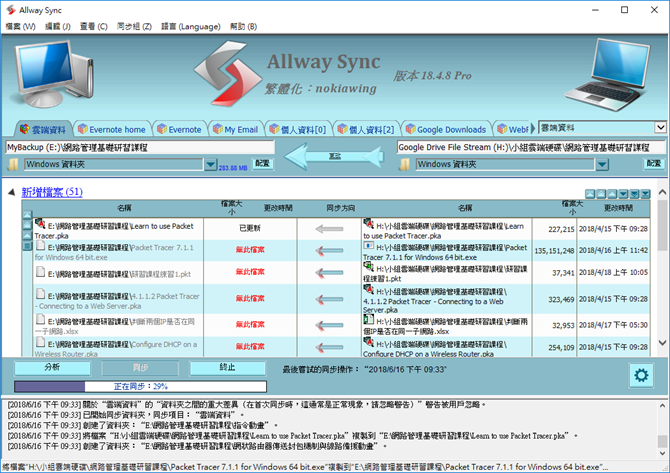Click right H: drive Excel icon of .xlsx file

click(x=368, y=320)
